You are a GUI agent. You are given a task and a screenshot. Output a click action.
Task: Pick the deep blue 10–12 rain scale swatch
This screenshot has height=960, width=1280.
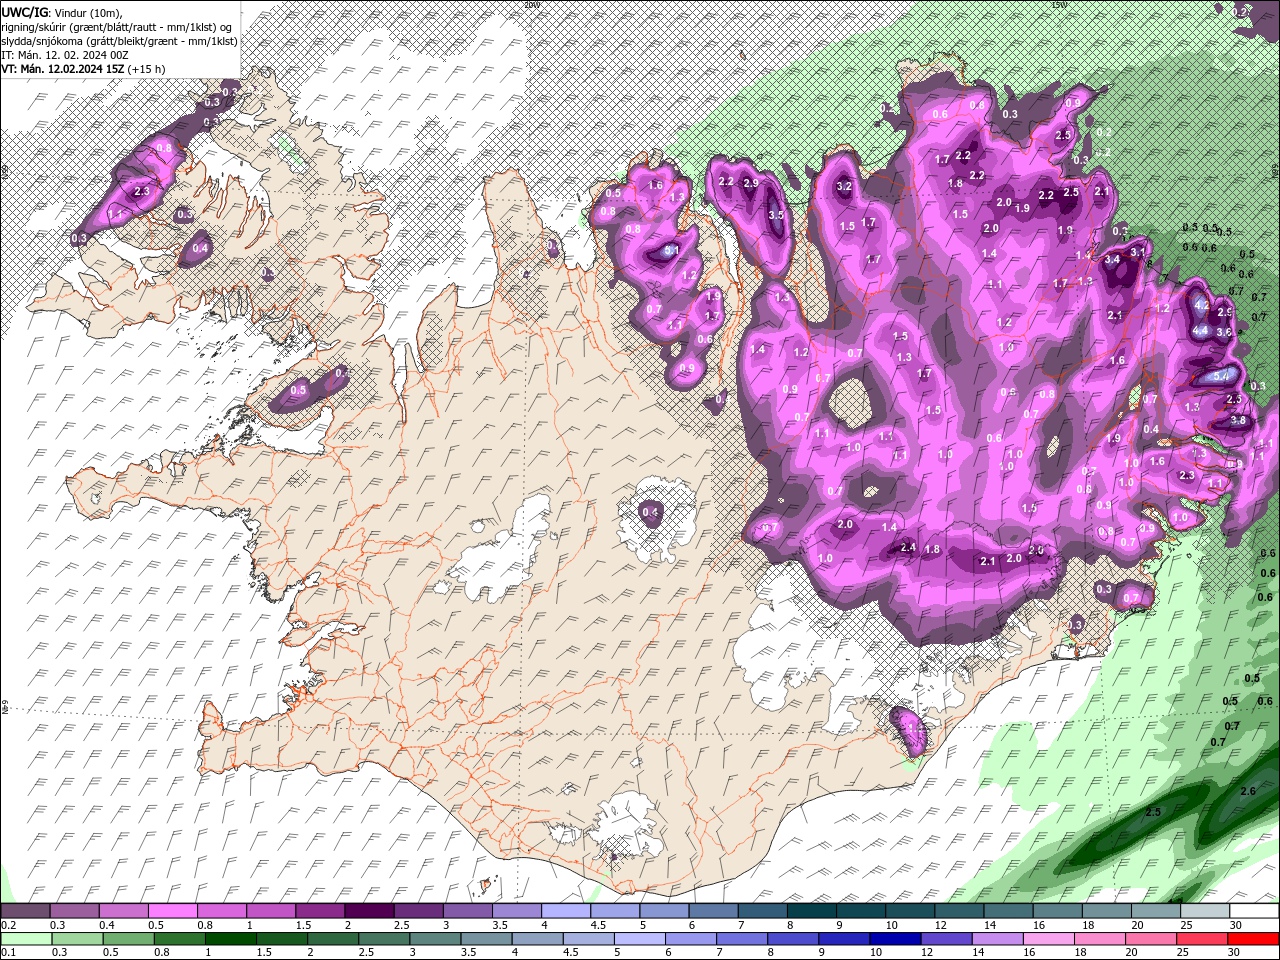896,939
